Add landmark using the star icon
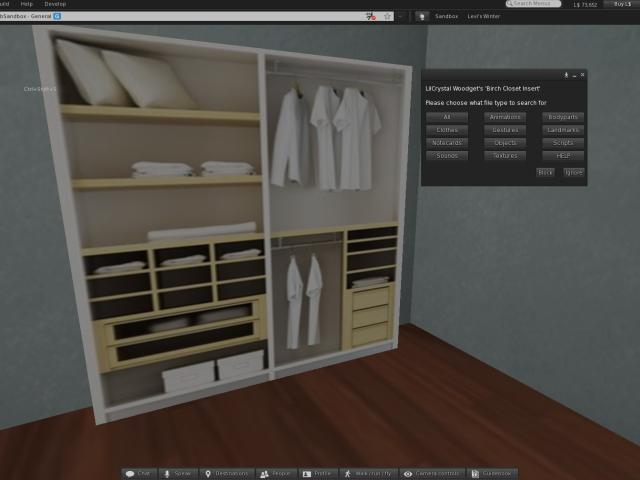Image resolution: width=640 pixels, height=480 pixels. click(x=387, y=16)
